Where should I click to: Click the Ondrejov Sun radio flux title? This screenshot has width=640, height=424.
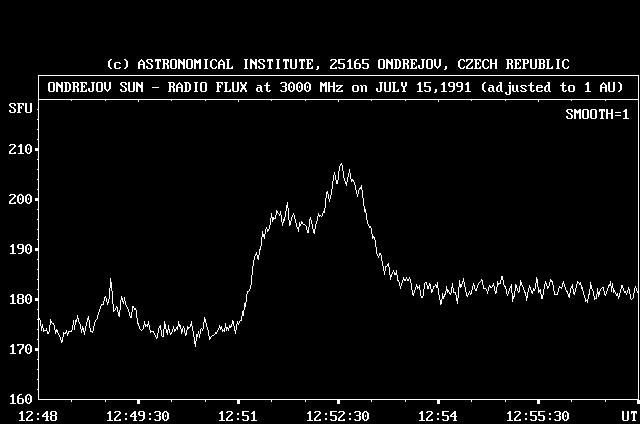[336, 87]
